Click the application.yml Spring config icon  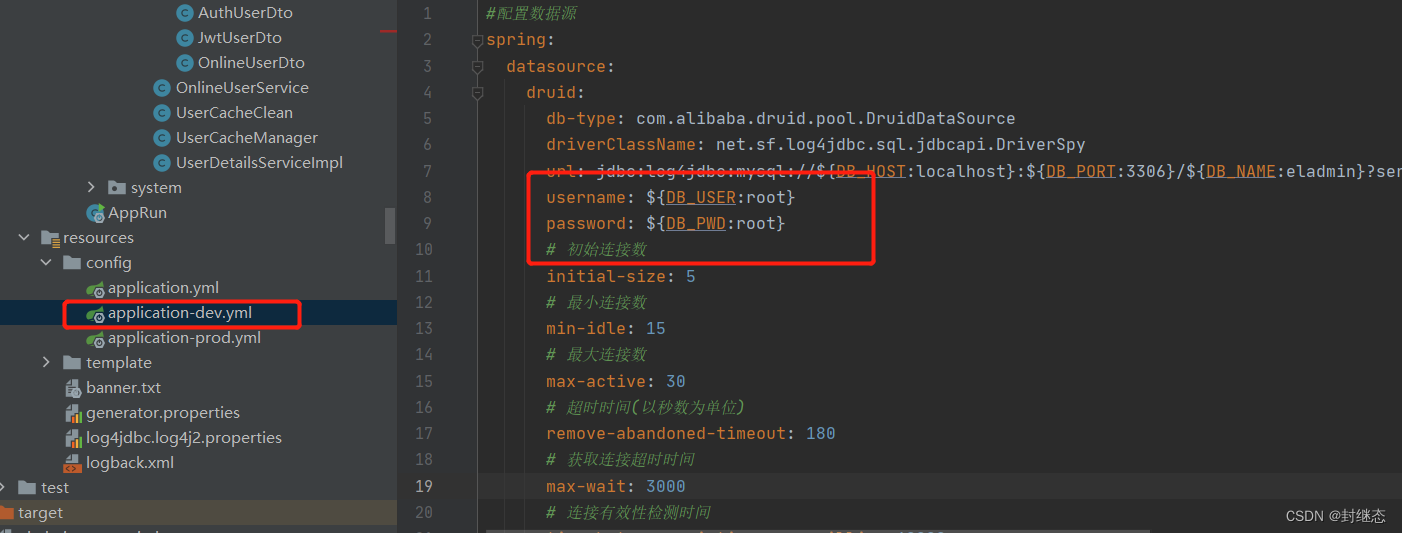[x=96, y=288]
